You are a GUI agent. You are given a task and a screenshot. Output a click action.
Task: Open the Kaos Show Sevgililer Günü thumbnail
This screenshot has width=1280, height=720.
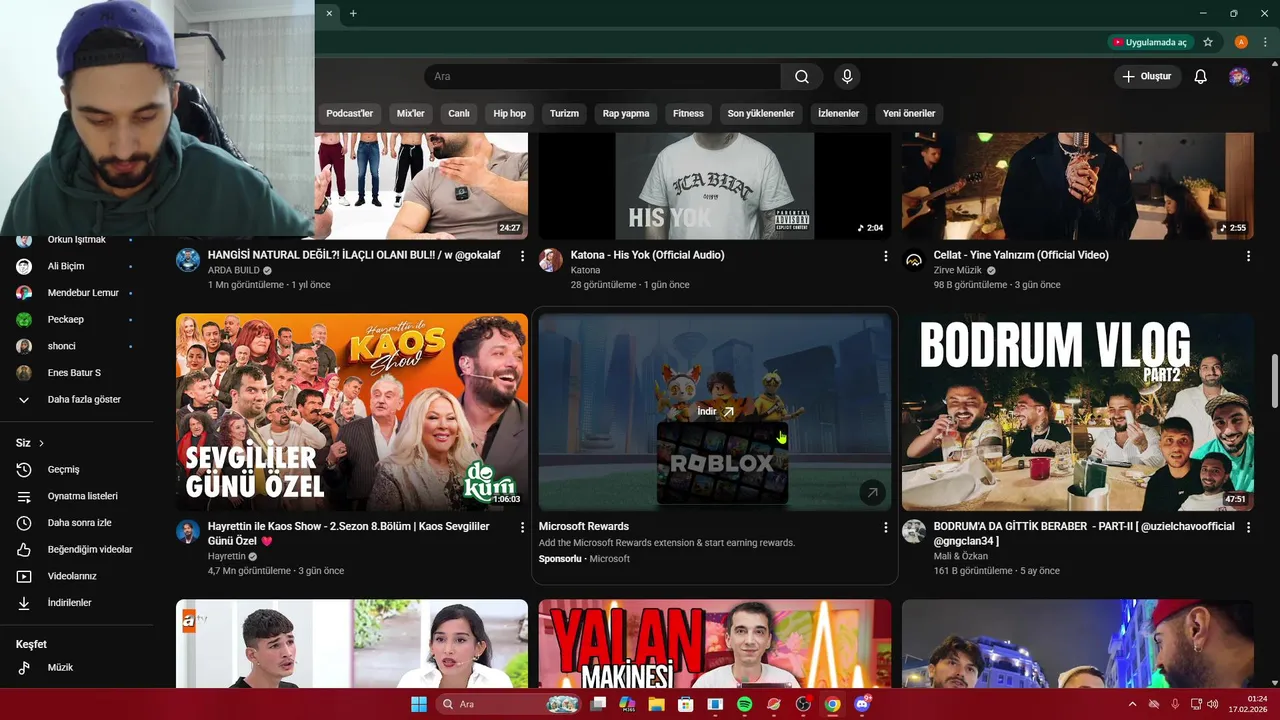coord(352,412)
